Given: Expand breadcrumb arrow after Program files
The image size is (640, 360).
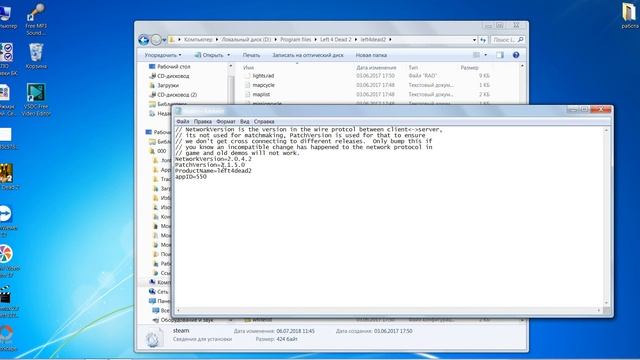Looking at the screenshot, I should (x=316, y=40).
